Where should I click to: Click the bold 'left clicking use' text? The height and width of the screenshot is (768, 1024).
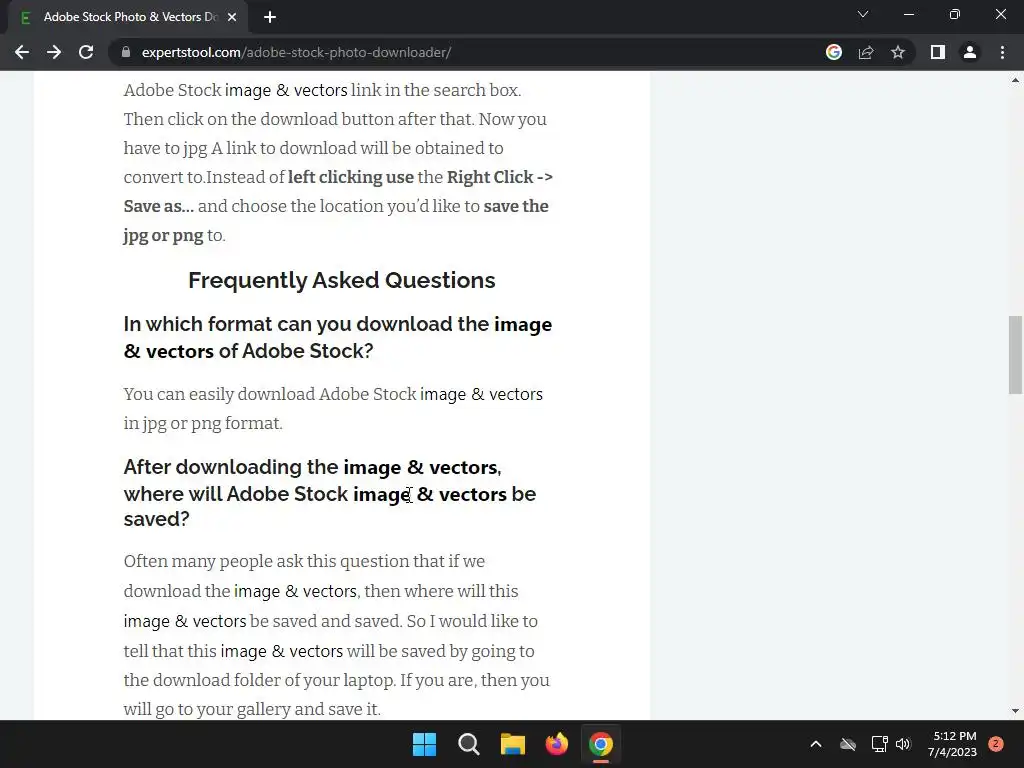(x=351, y=177)
